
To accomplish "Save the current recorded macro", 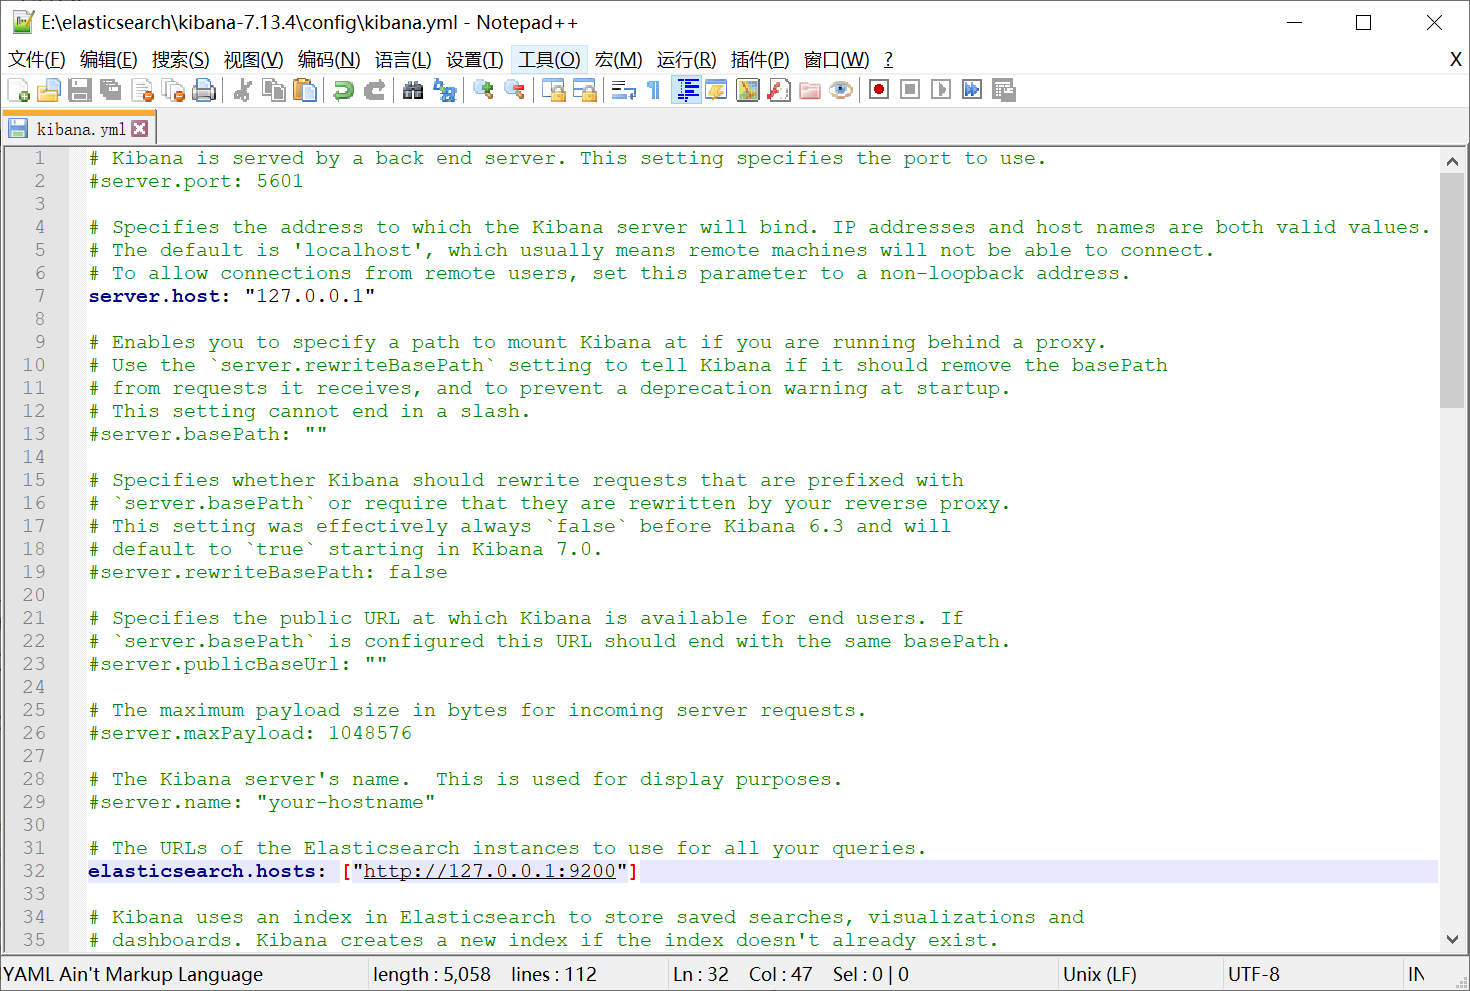I will click(1003, 90).
